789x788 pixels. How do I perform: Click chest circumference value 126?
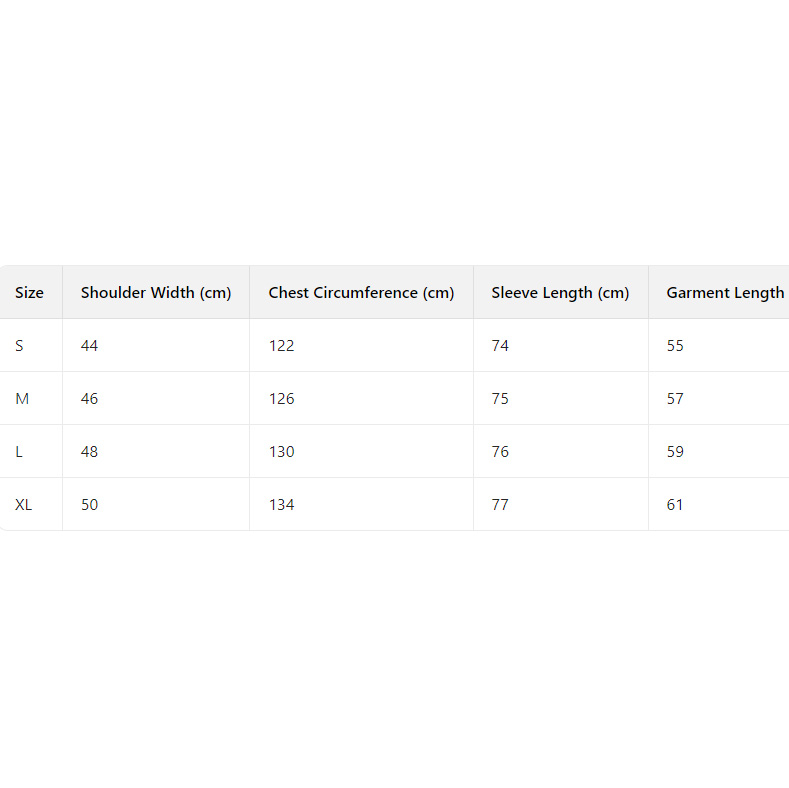tap(281, 399)
